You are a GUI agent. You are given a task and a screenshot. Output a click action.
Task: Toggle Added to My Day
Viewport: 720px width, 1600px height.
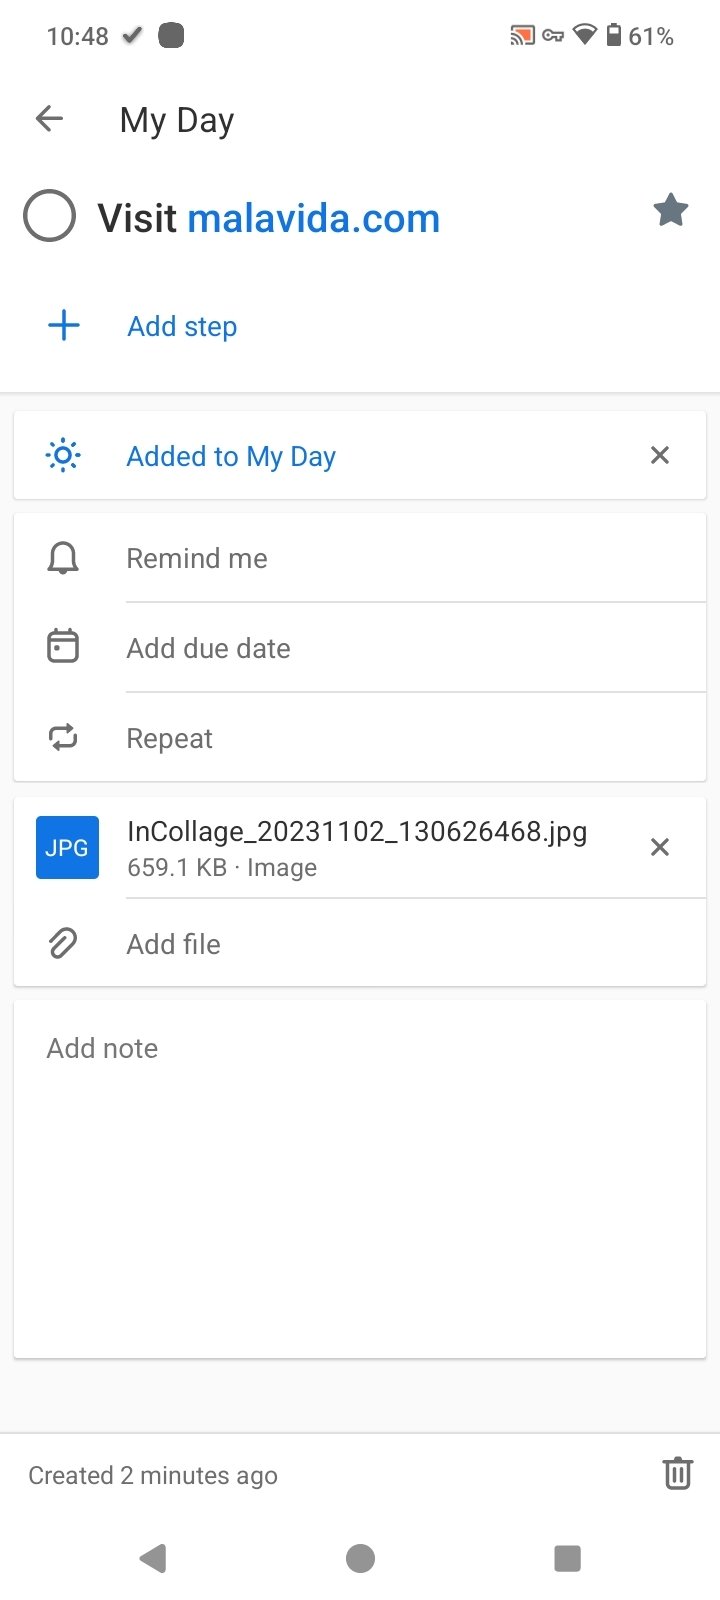tap(231, 456)
